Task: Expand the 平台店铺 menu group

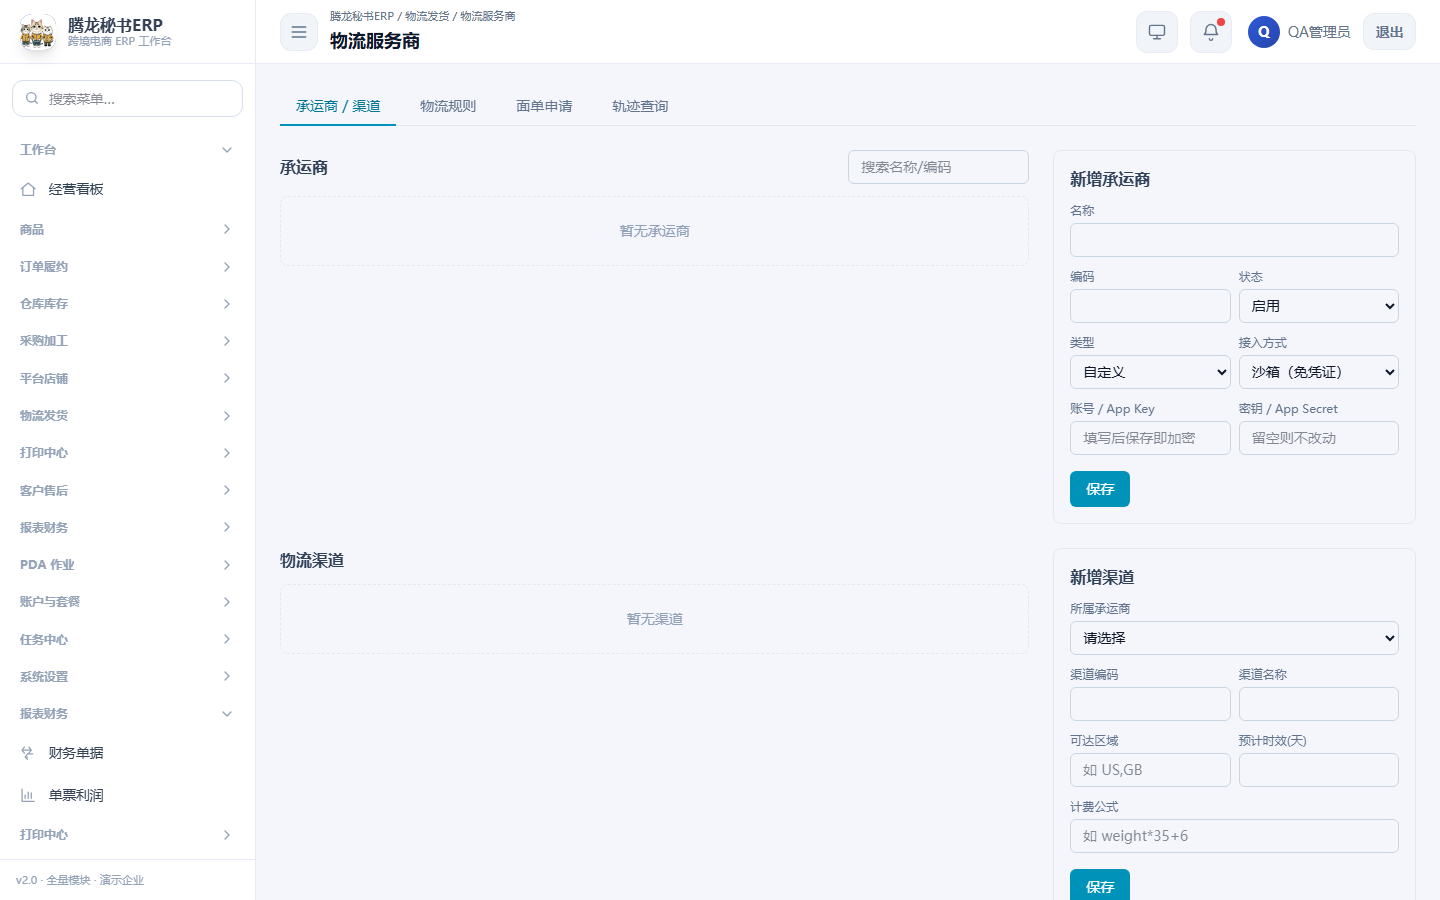Action: click(127, 378)
